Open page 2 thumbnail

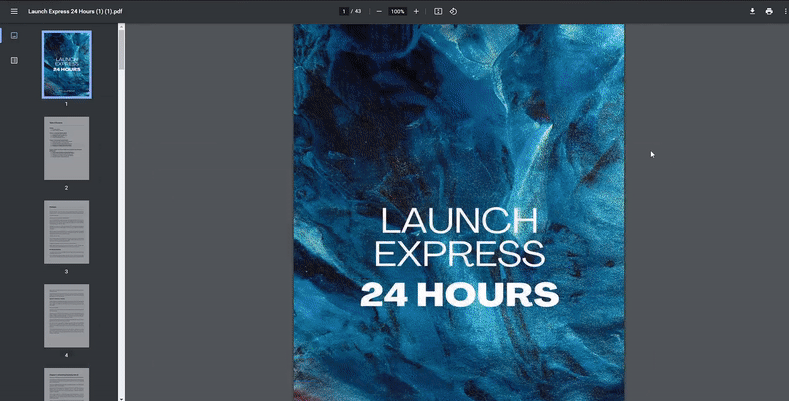66,148
